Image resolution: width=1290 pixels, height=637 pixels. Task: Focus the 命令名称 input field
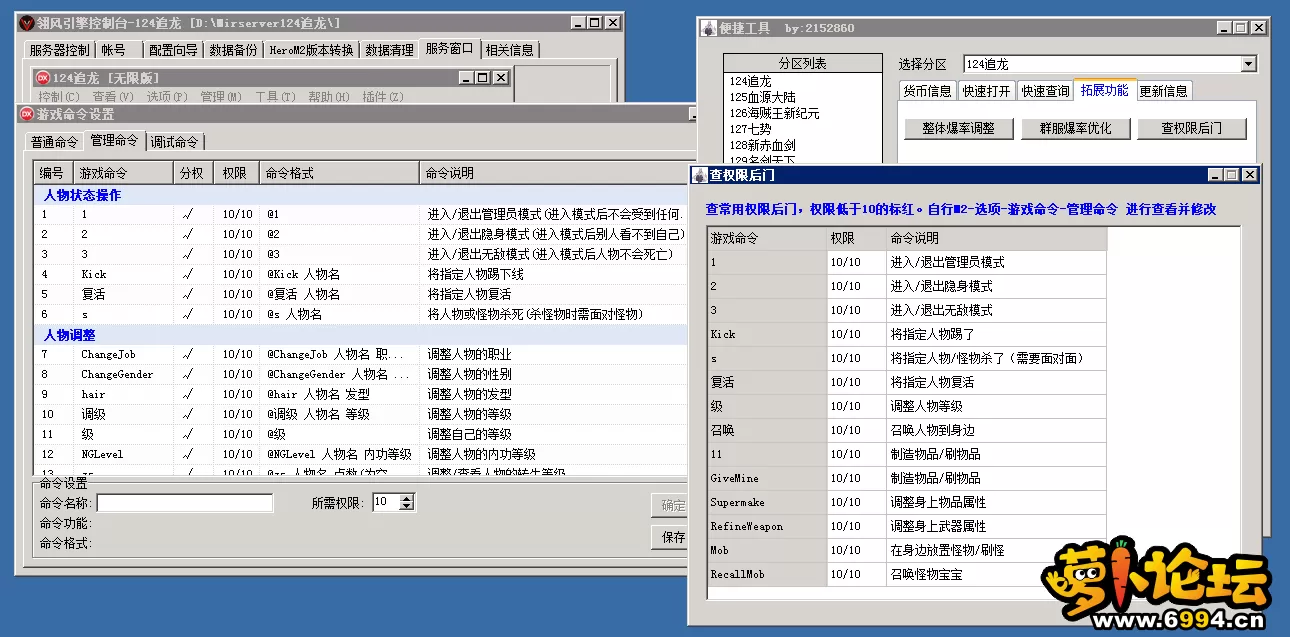click(184, 503)
